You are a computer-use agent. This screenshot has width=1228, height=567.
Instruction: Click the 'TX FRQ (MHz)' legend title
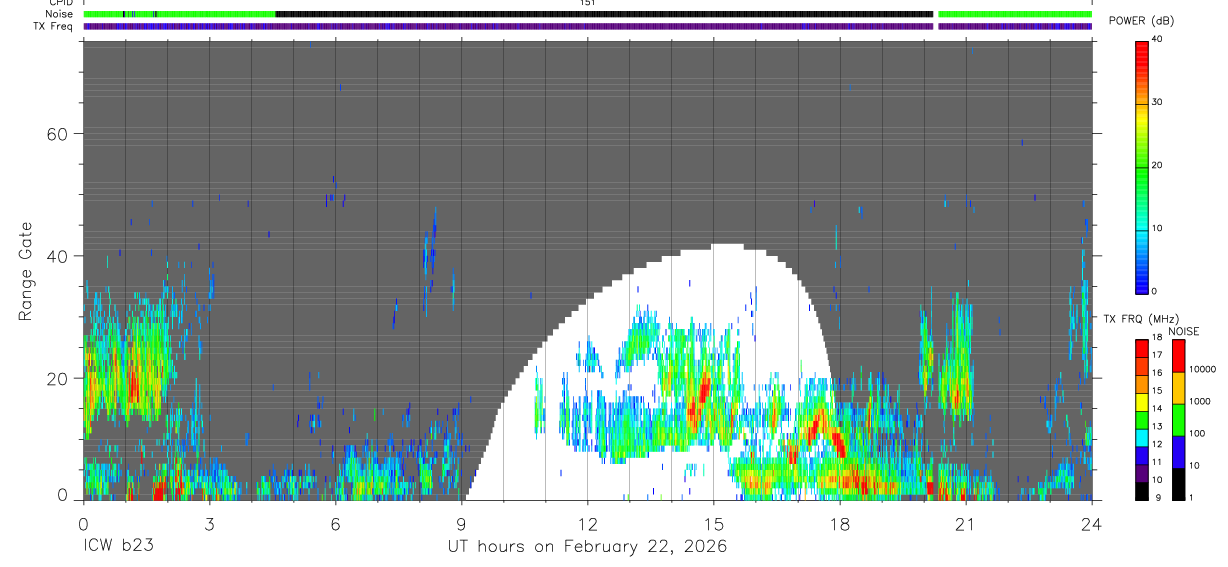[1141, 319]
